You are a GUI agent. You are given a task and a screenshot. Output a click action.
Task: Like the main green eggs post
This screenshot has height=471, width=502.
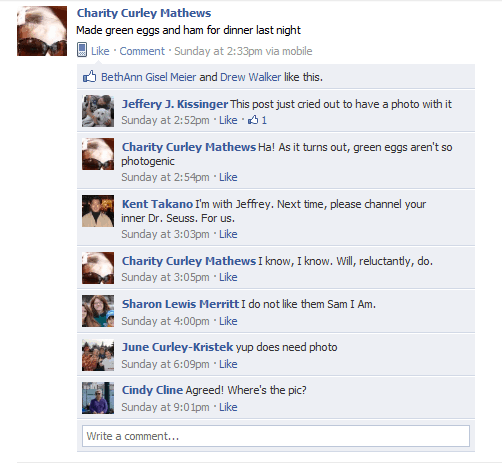tap(100, 51)
